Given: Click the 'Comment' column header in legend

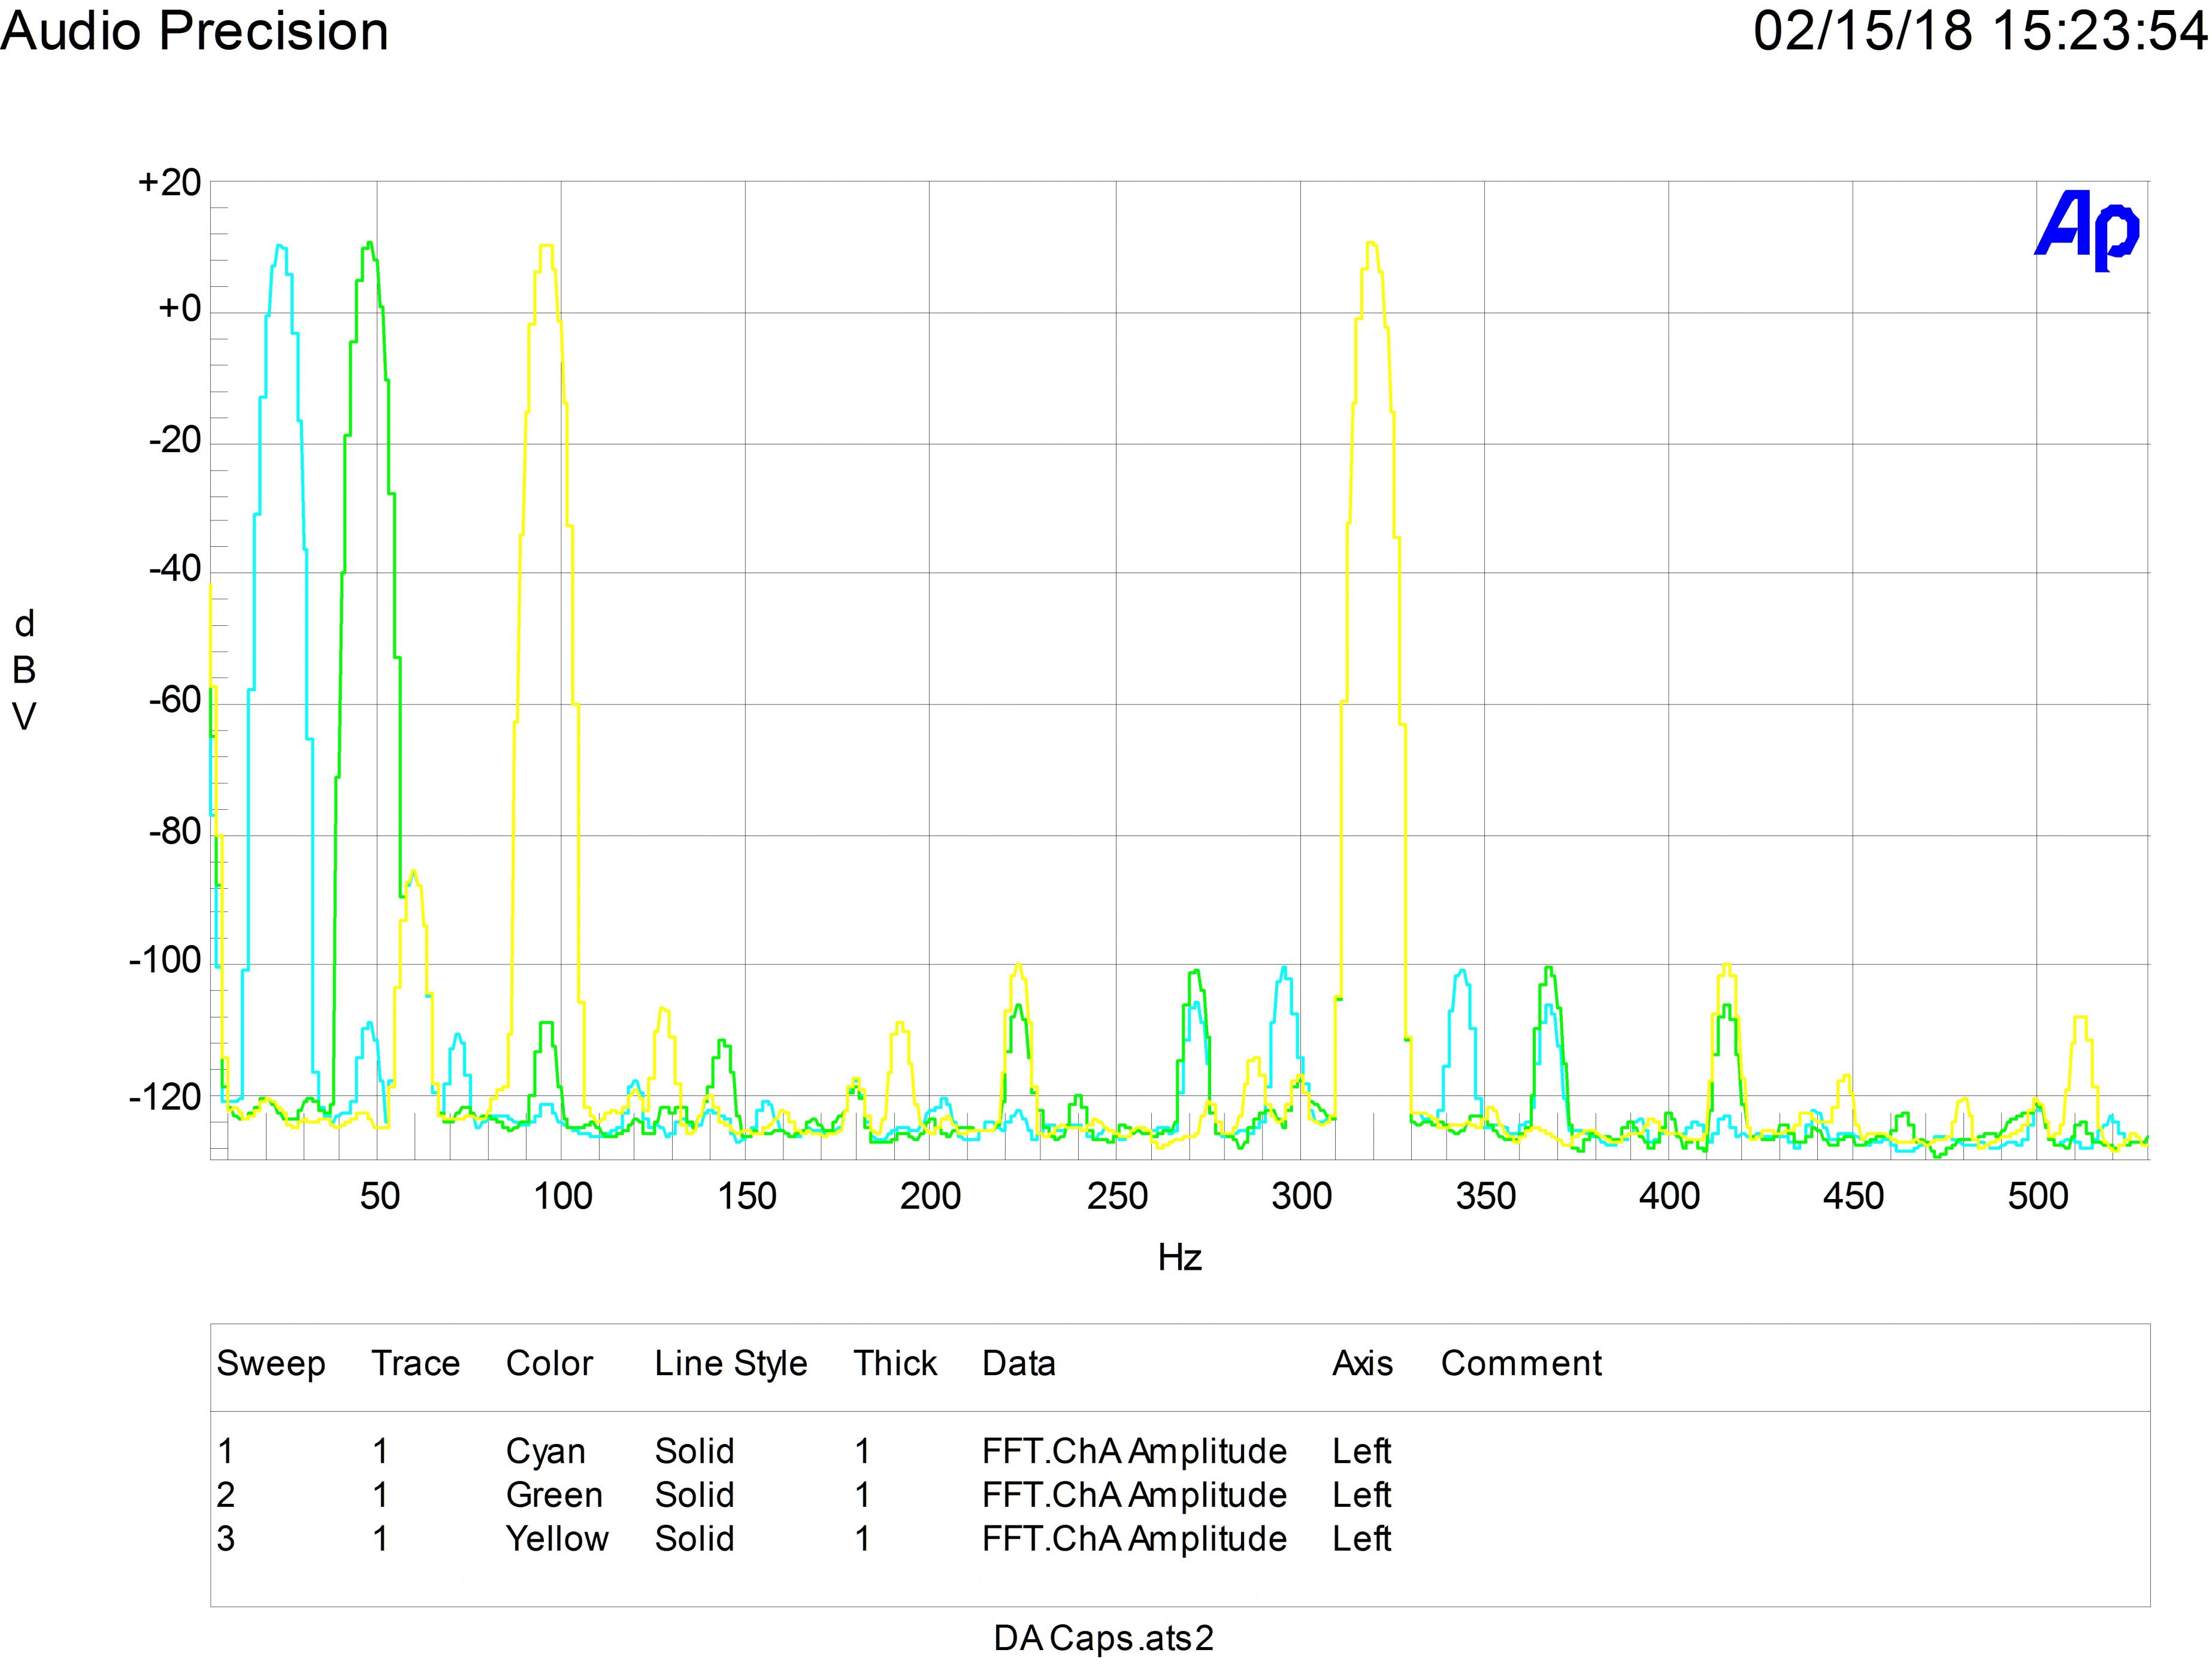Looking at the screenshot, I should tap(1521, 1363).
